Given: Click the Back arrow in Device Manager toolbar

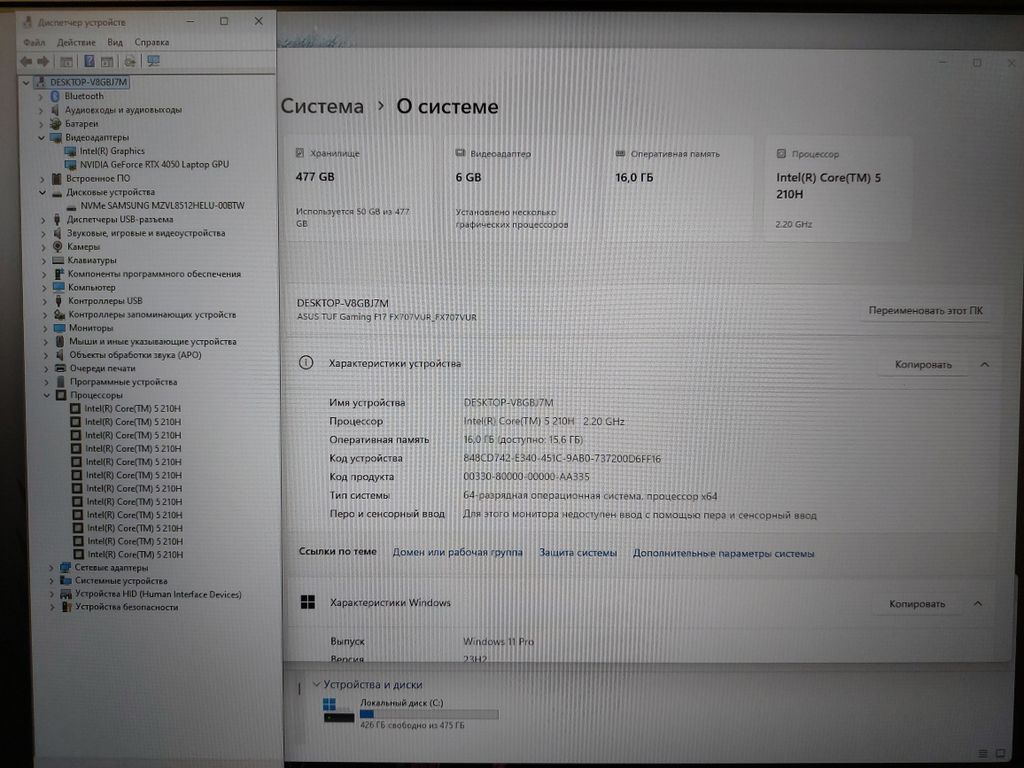Looking at the screenshot, I should coord(26,61).
